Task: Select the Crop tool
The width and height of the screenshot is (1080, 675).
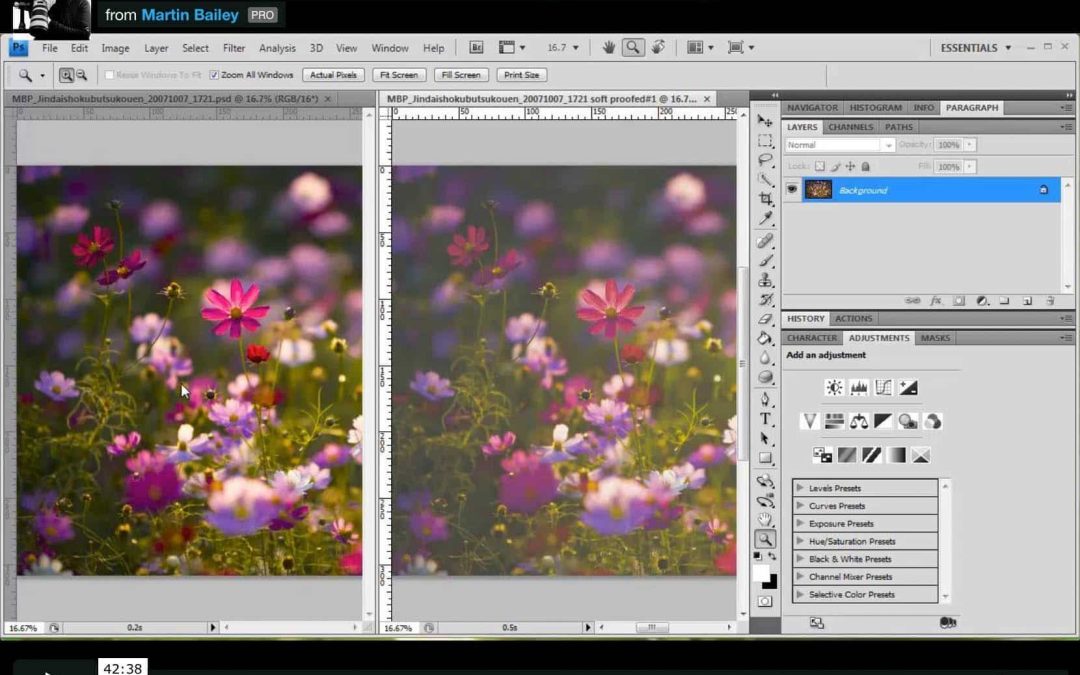Action: (x=766, y=199)
